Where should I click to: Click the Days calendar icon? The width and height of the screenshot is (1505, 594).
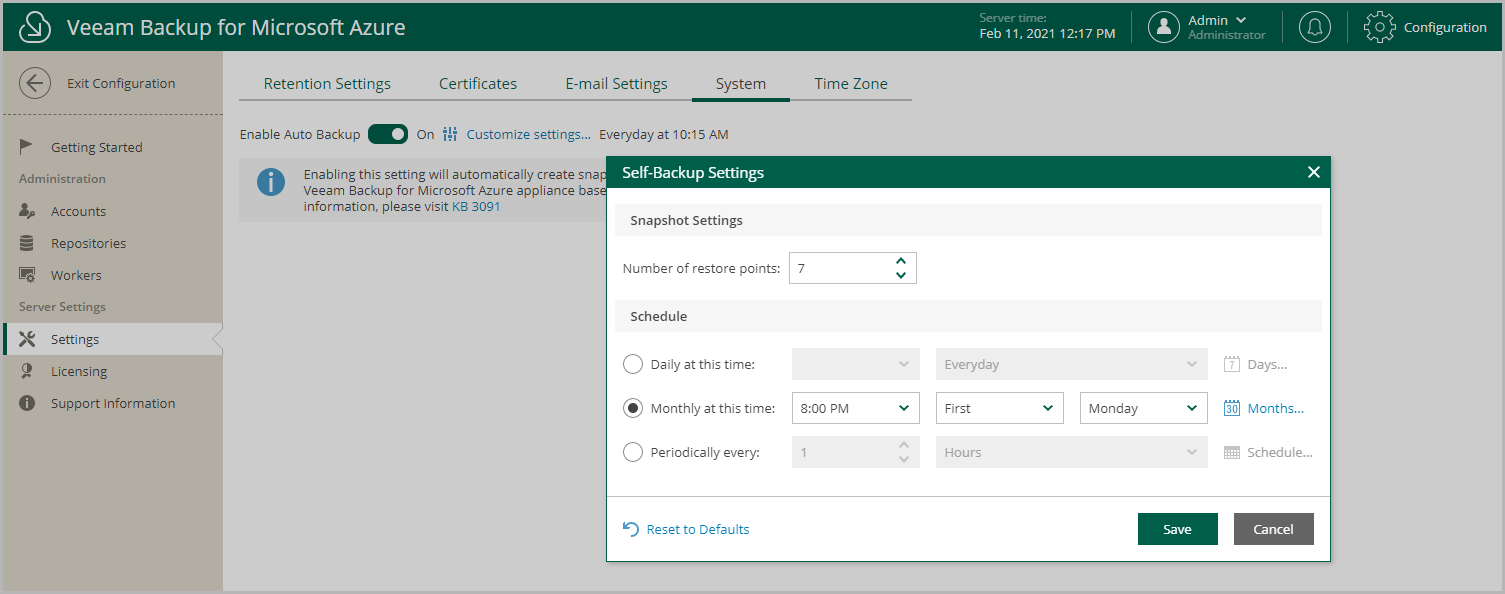pyautogui.click(x=1232, y=364)
